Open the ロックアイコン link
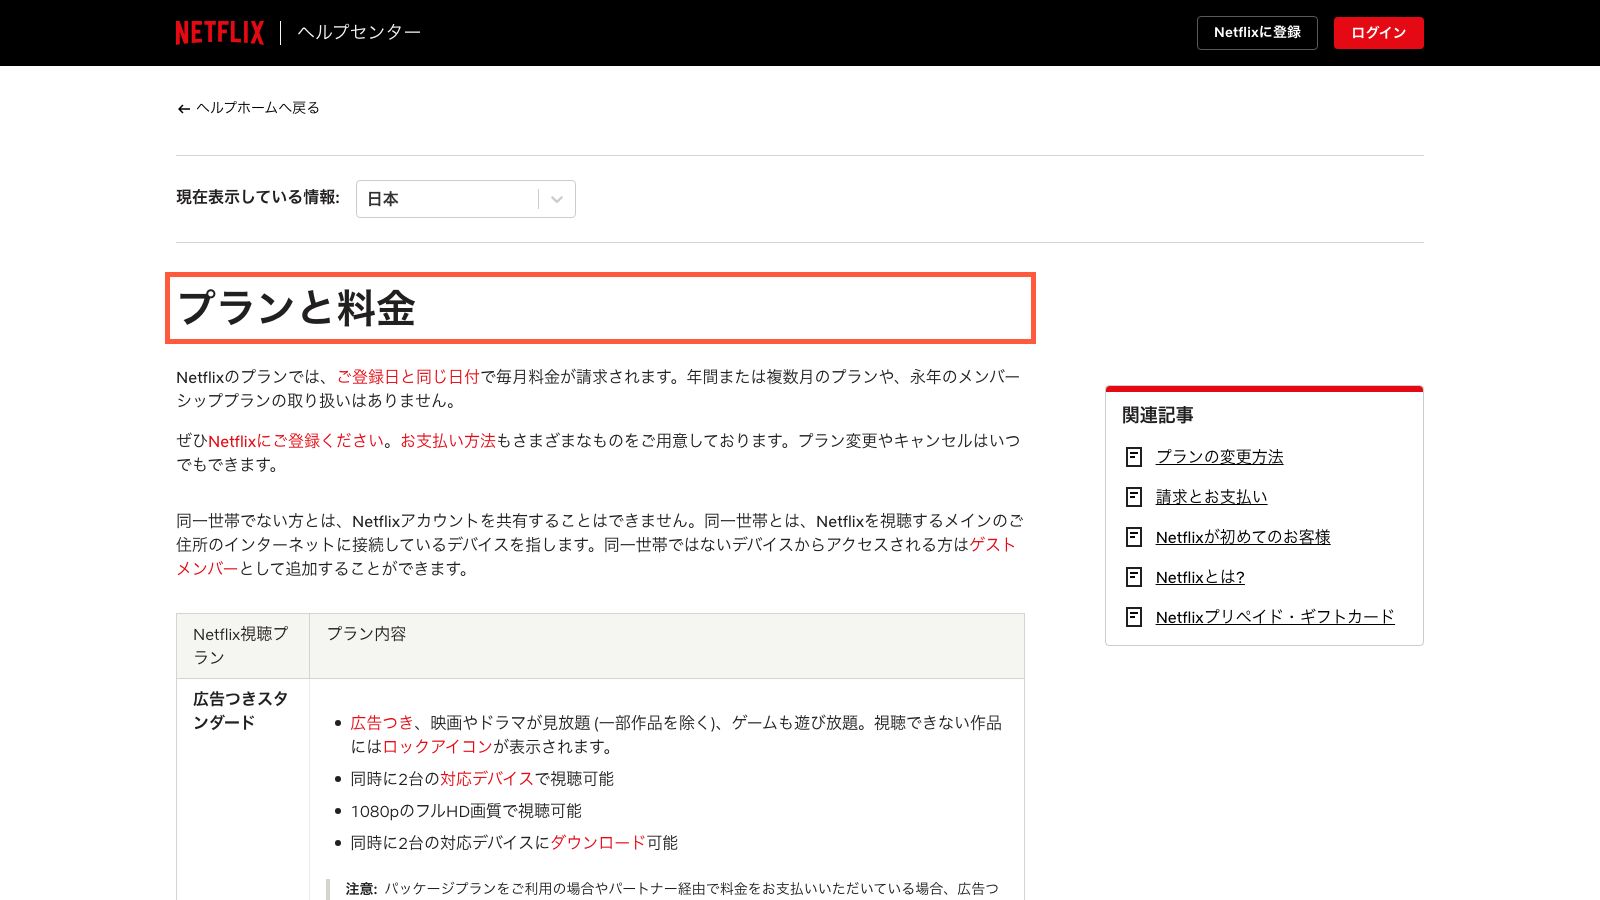 (438, 747)
